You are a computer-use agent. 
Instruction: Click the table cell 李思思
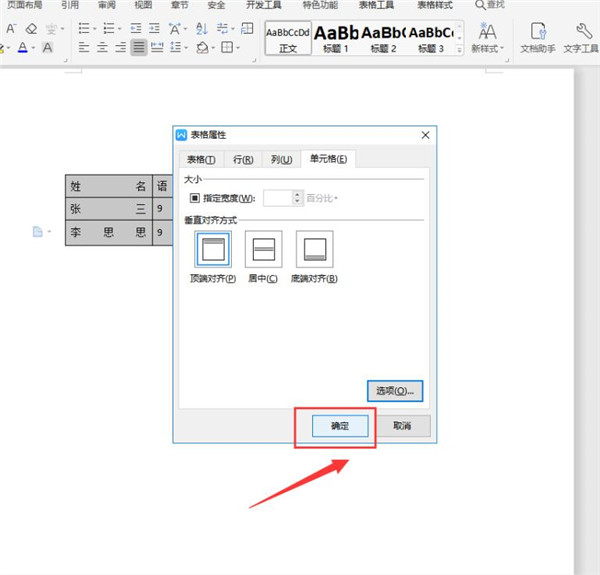click(x=109, y=232)
